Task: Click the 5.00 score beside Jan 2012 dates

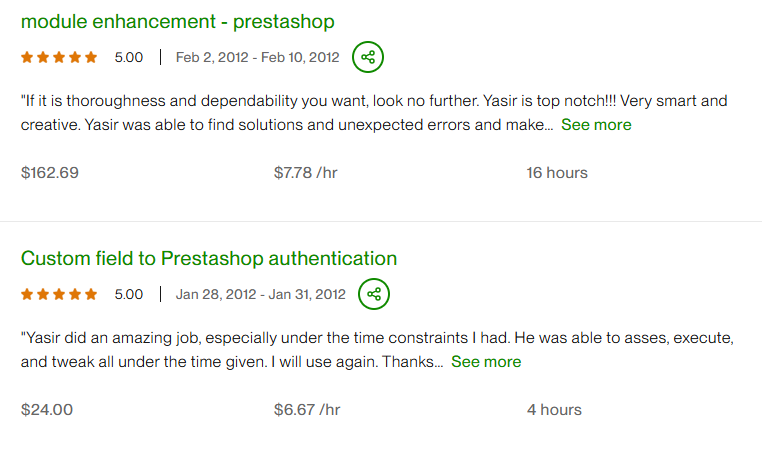Action: (129, 294)
